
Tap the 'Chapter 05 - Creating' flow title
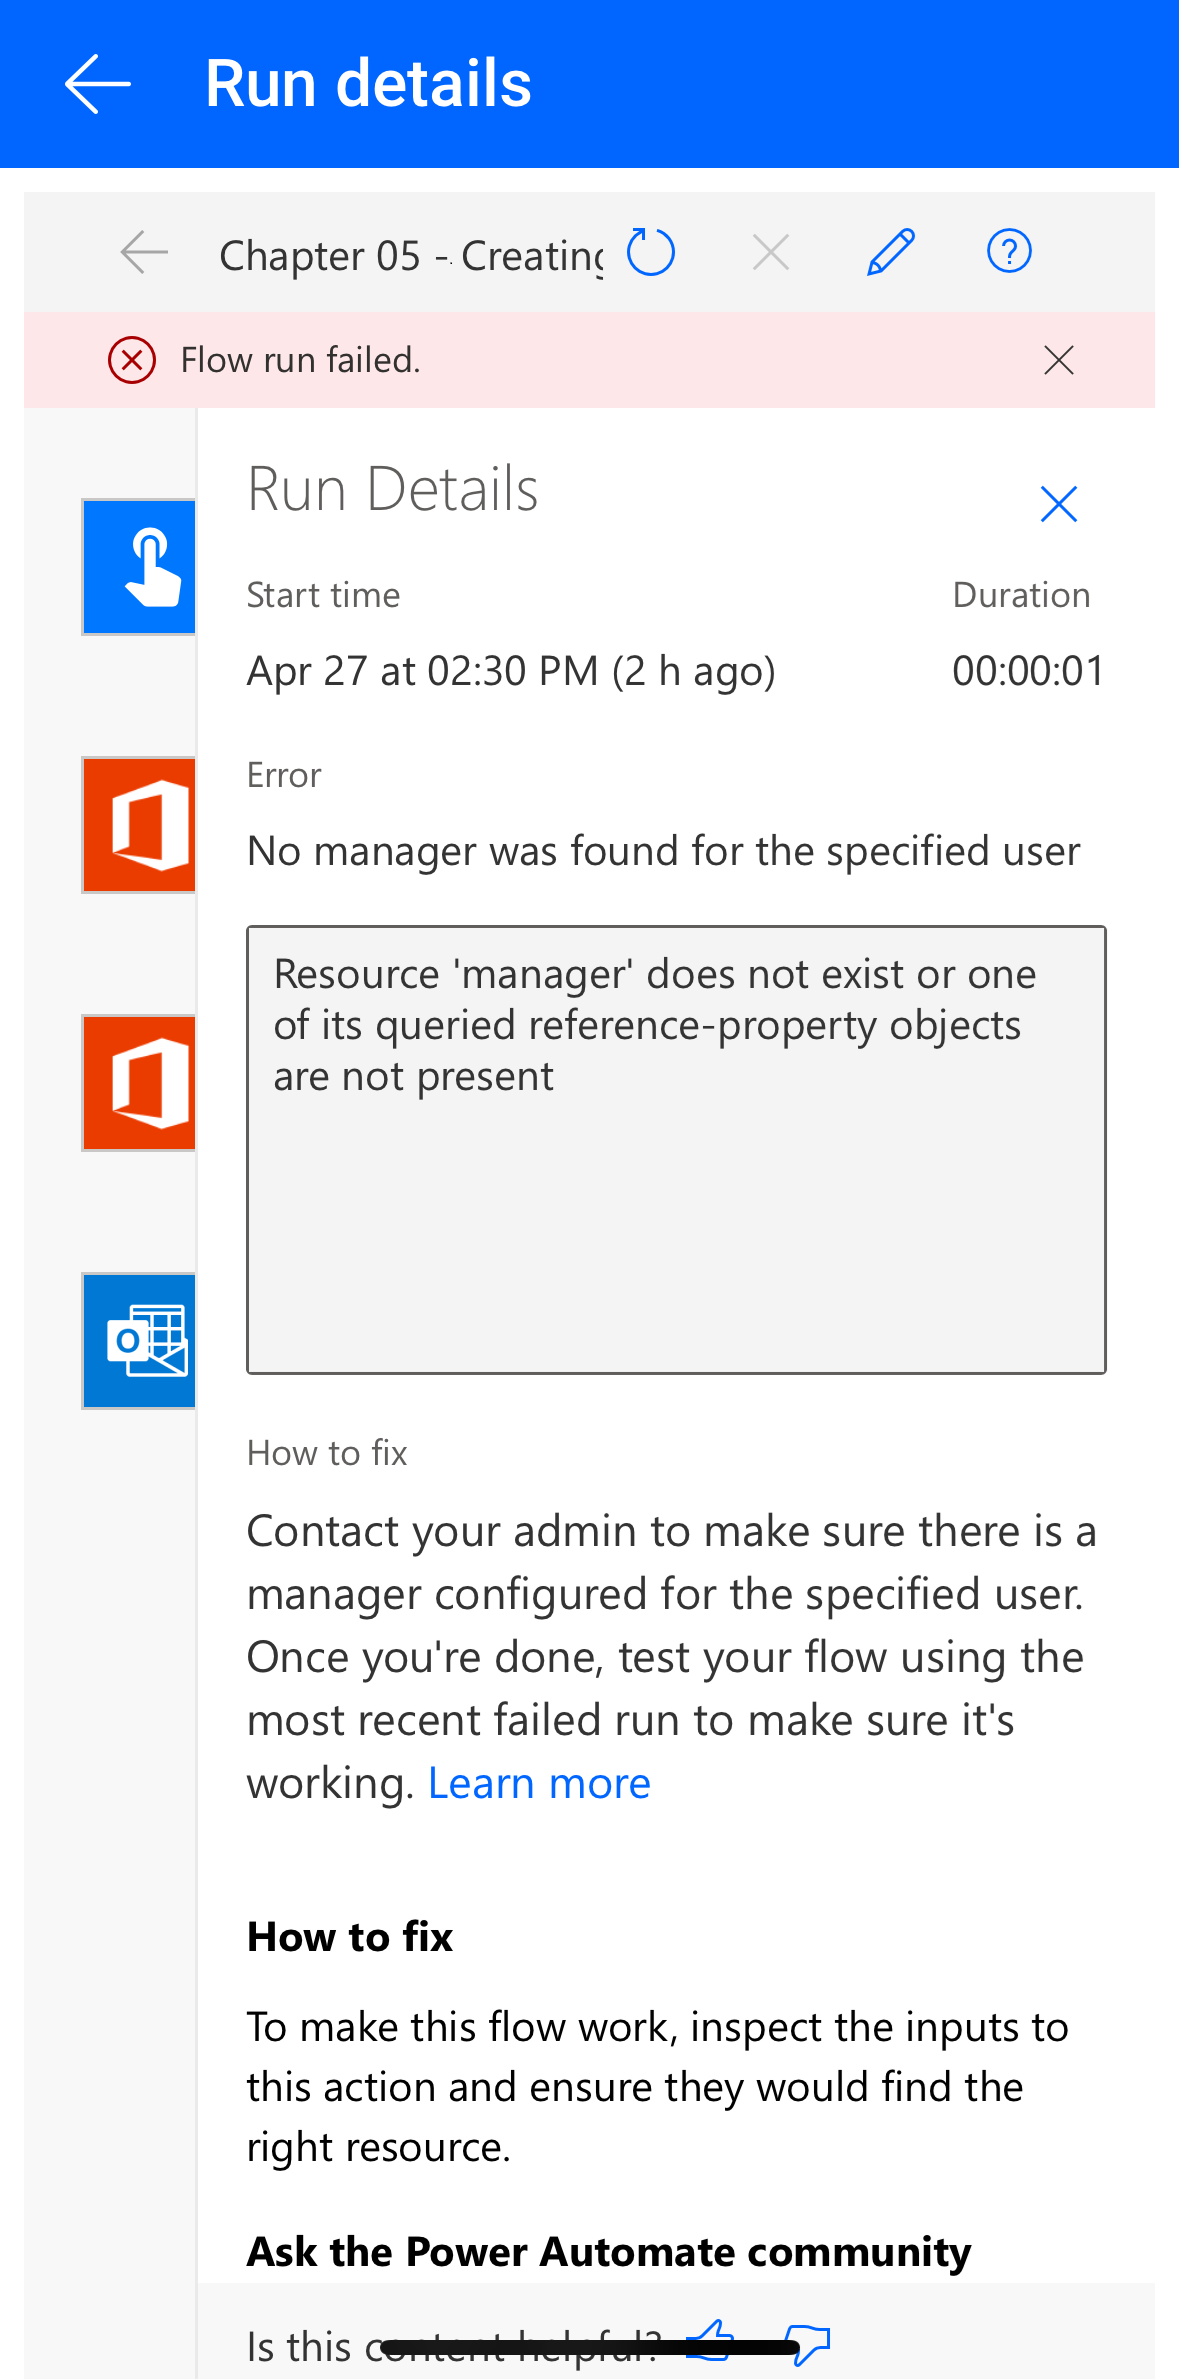(x=410, y=256)
